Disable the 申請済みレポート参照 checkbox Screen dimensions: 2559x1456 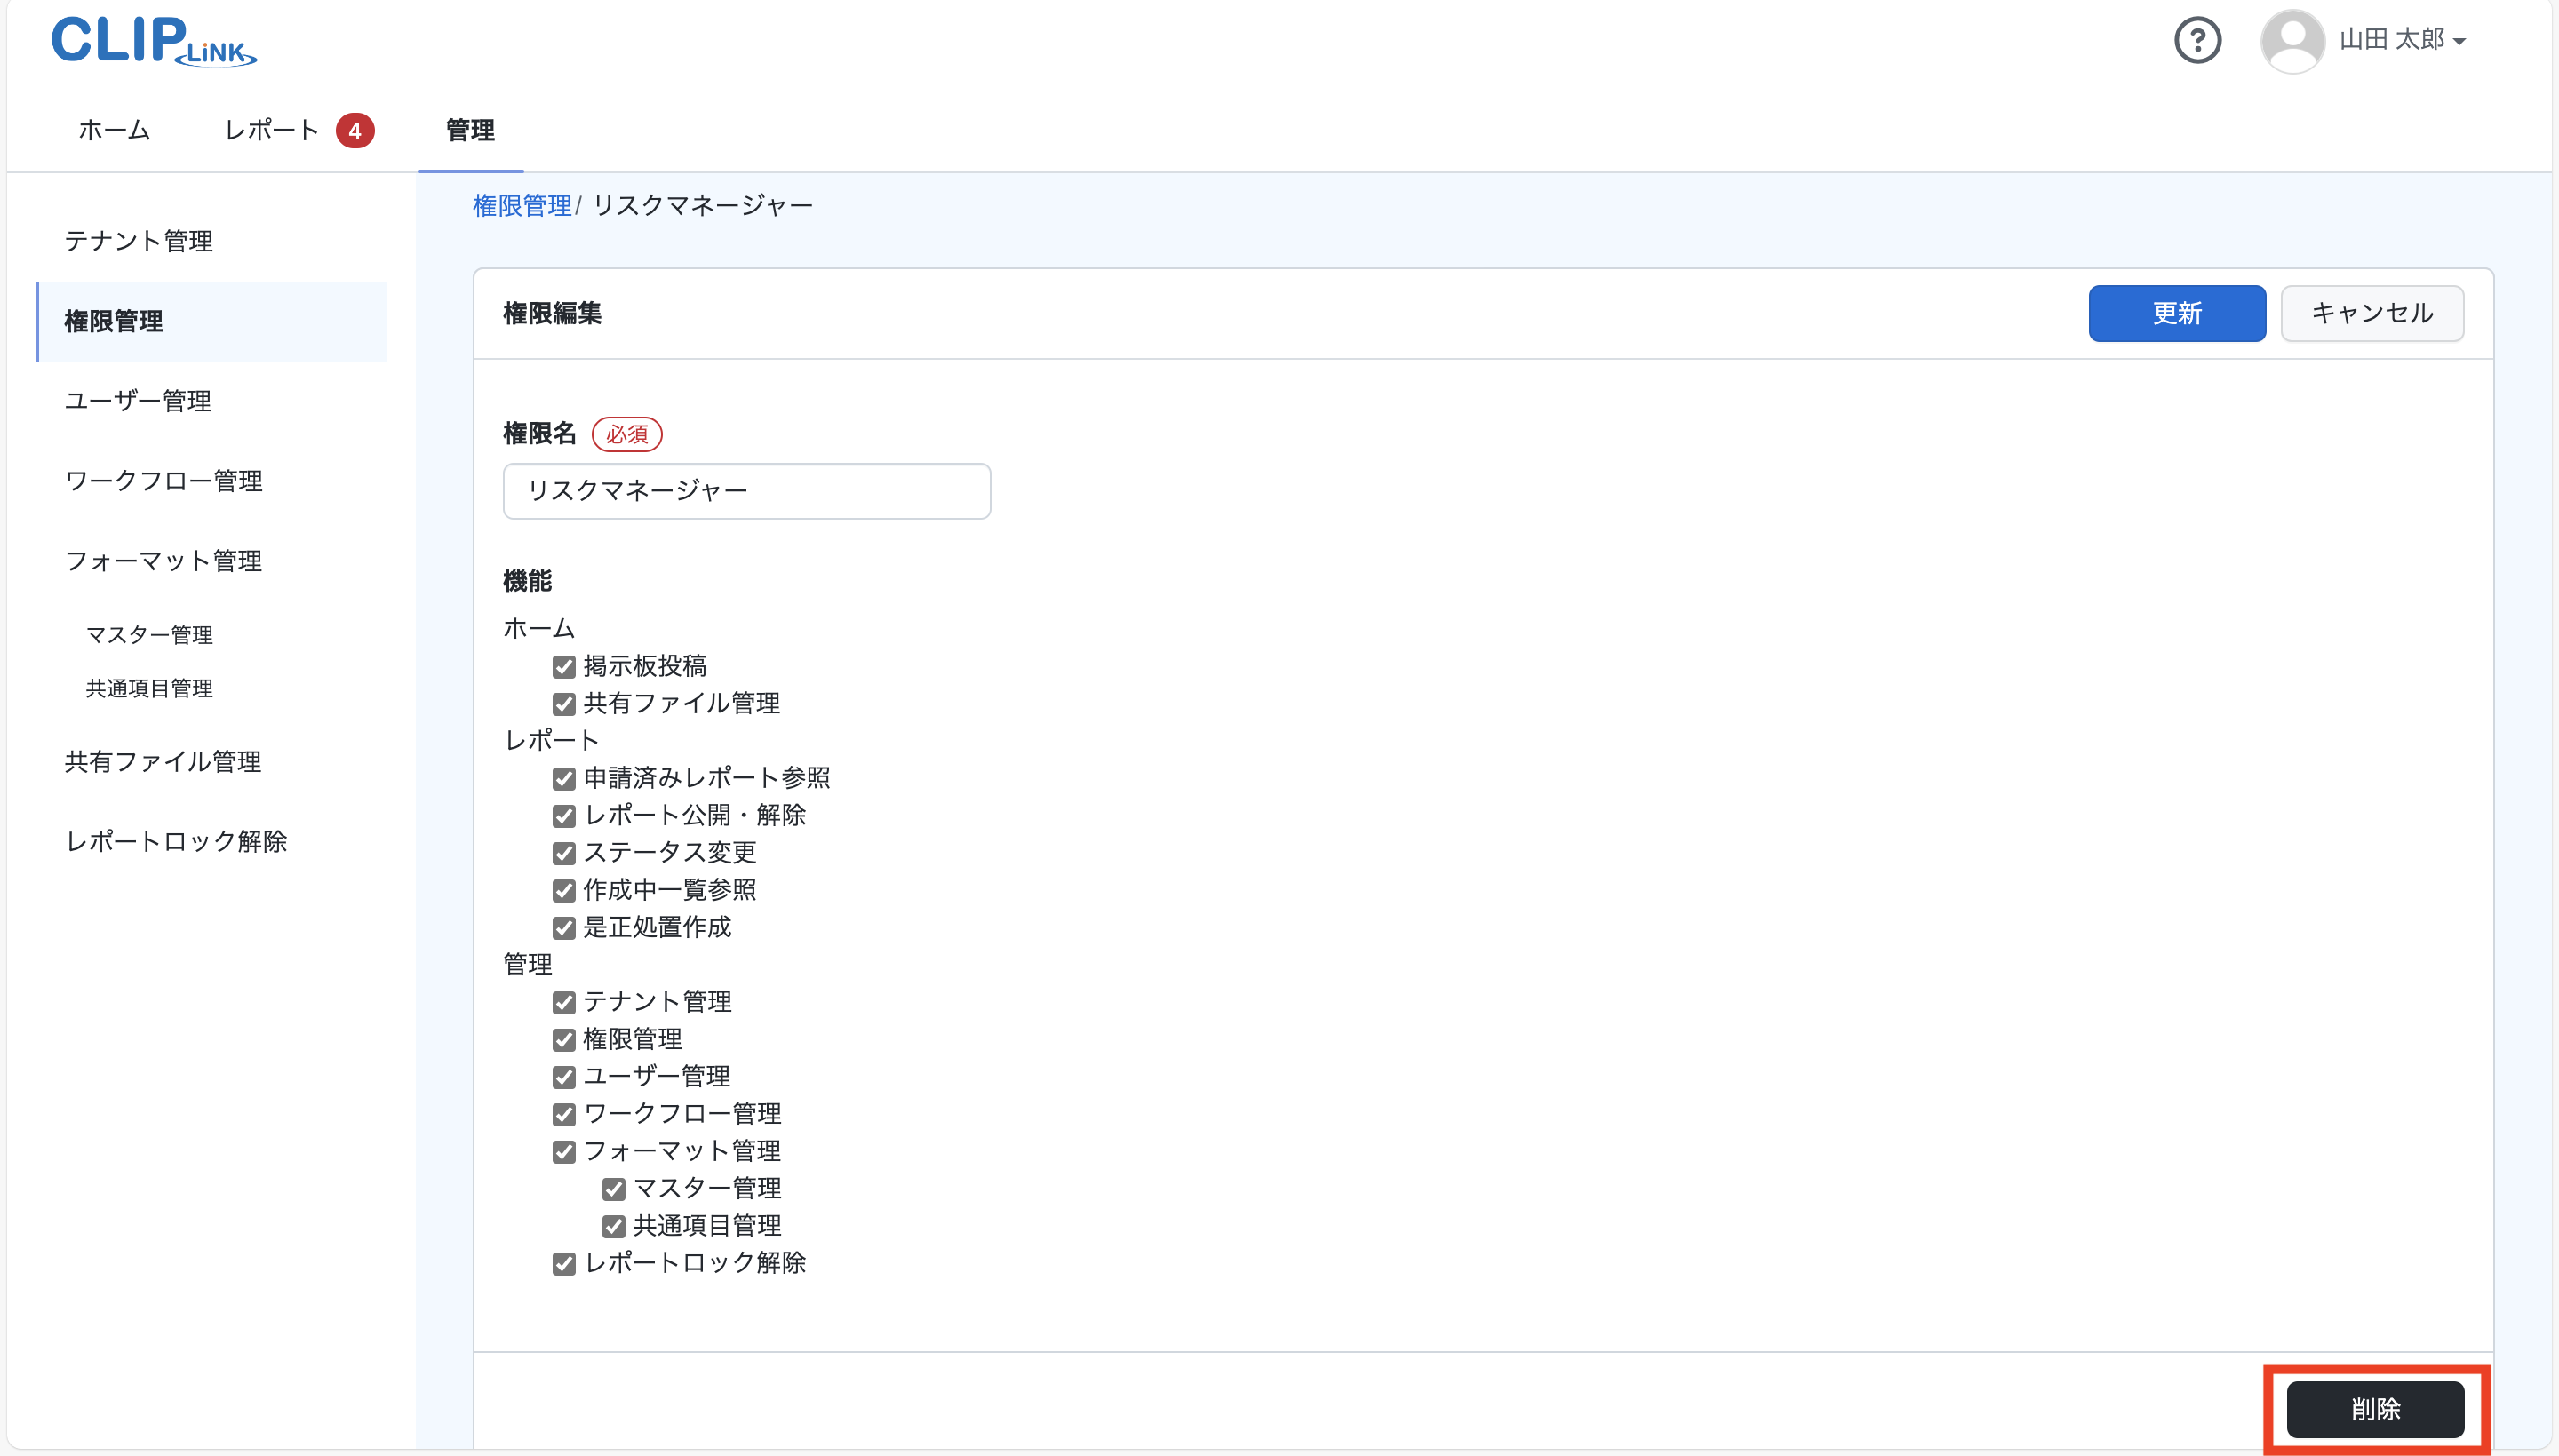pyautogui.click(x=565, y=778)
